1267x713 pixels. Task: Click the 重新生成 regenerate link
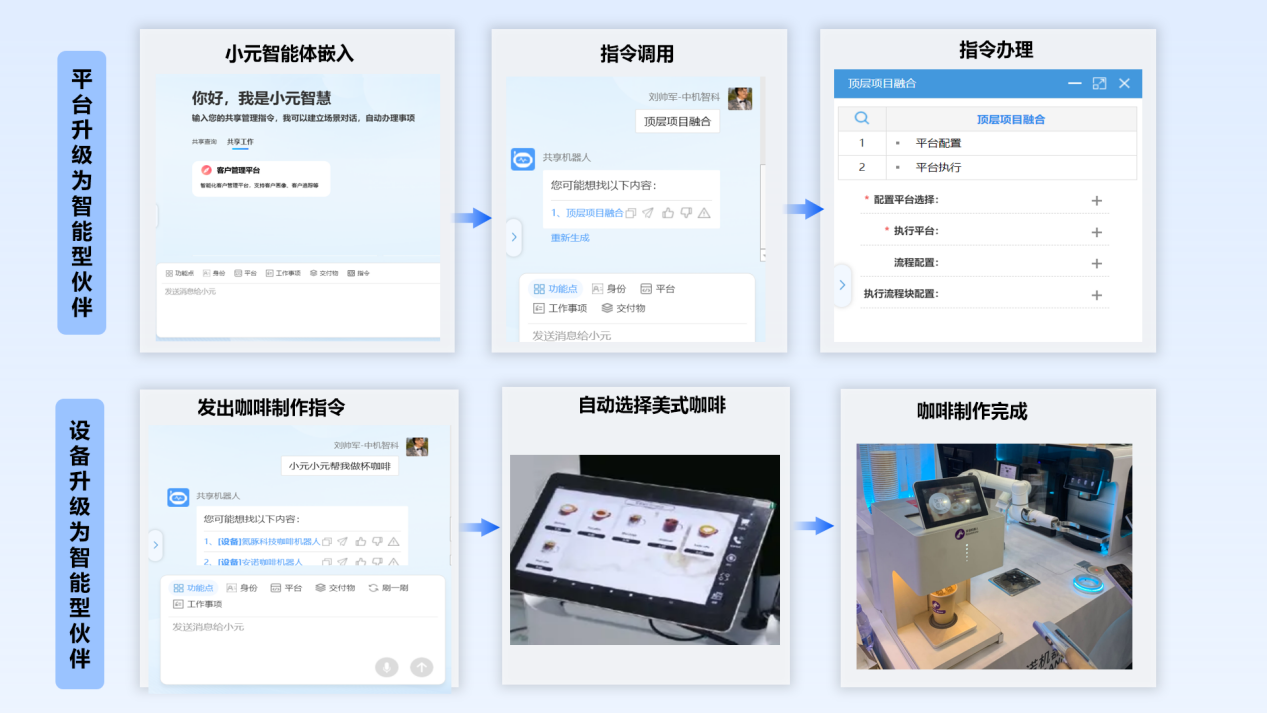click(570, 238)
